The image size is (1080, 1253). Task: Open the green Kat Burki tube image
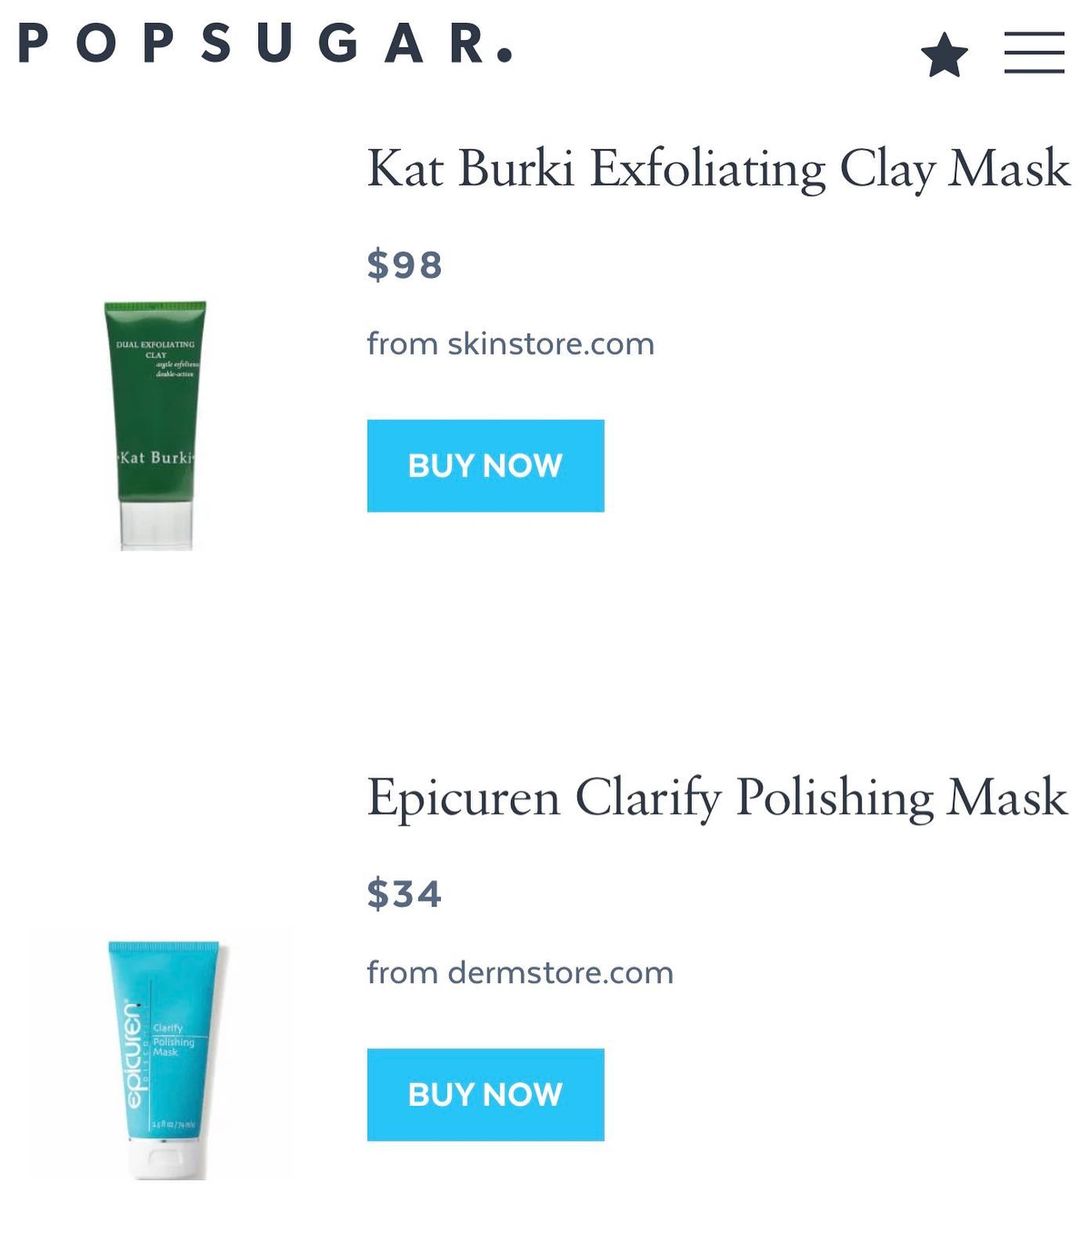(x=155, y=425)
